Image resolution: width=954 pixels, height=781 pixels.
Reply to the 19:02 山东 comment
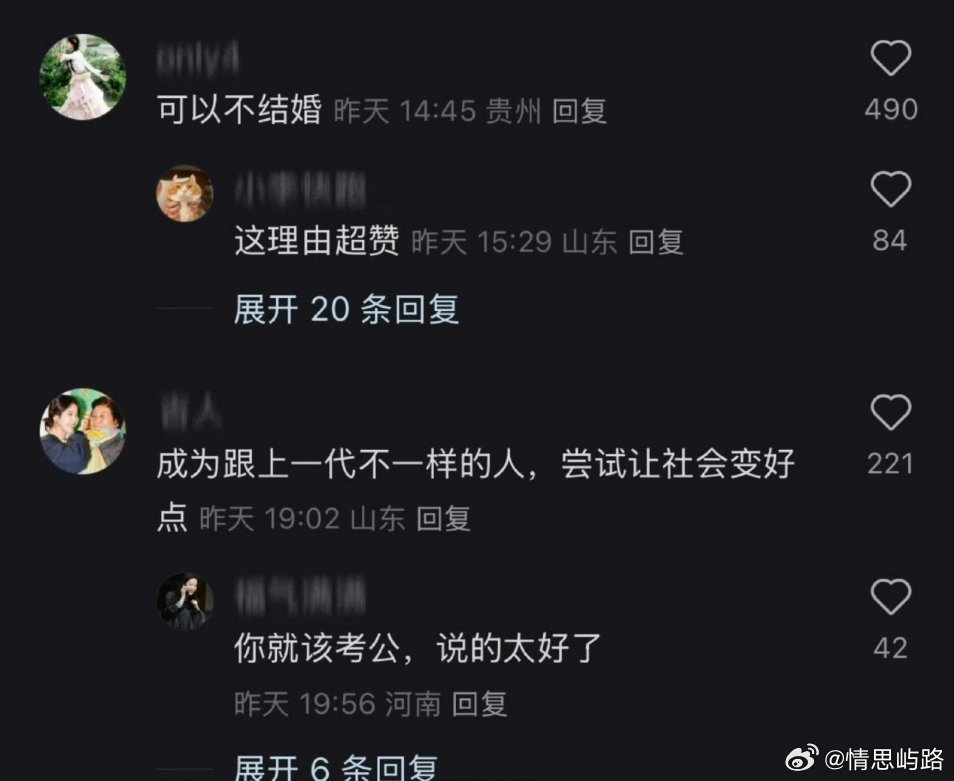point(444,519)
